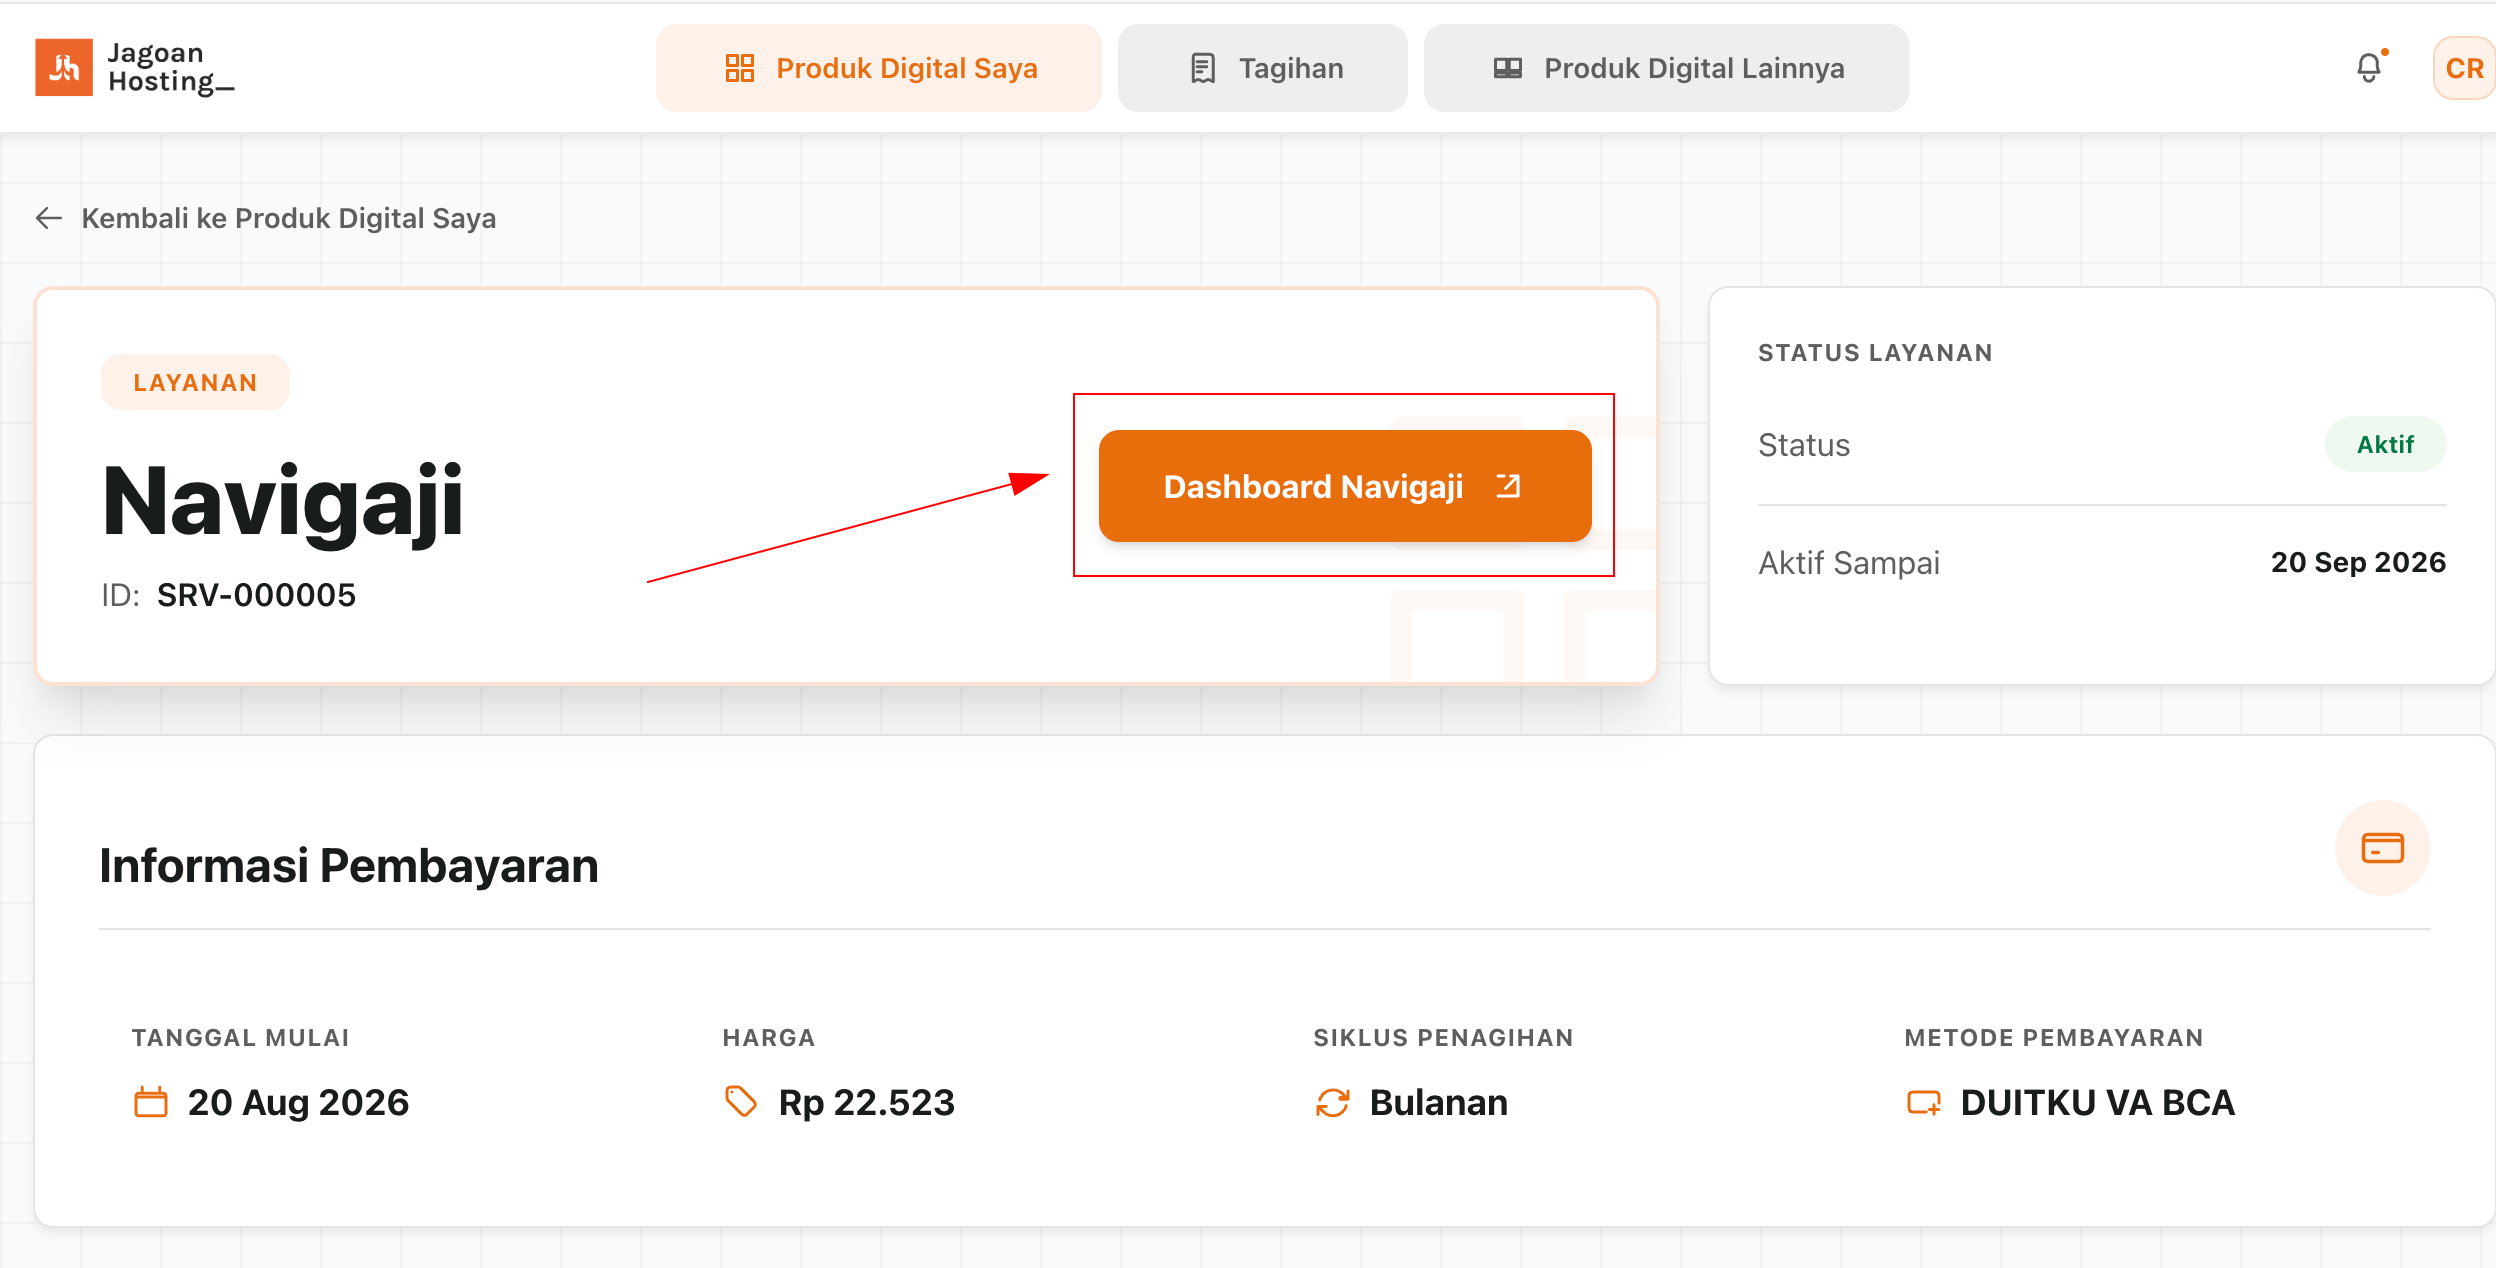This screenshot has height=1268, width=2496.
Task: Open the Dashboard Navigaji button
Action: (x=1345, y=486)
